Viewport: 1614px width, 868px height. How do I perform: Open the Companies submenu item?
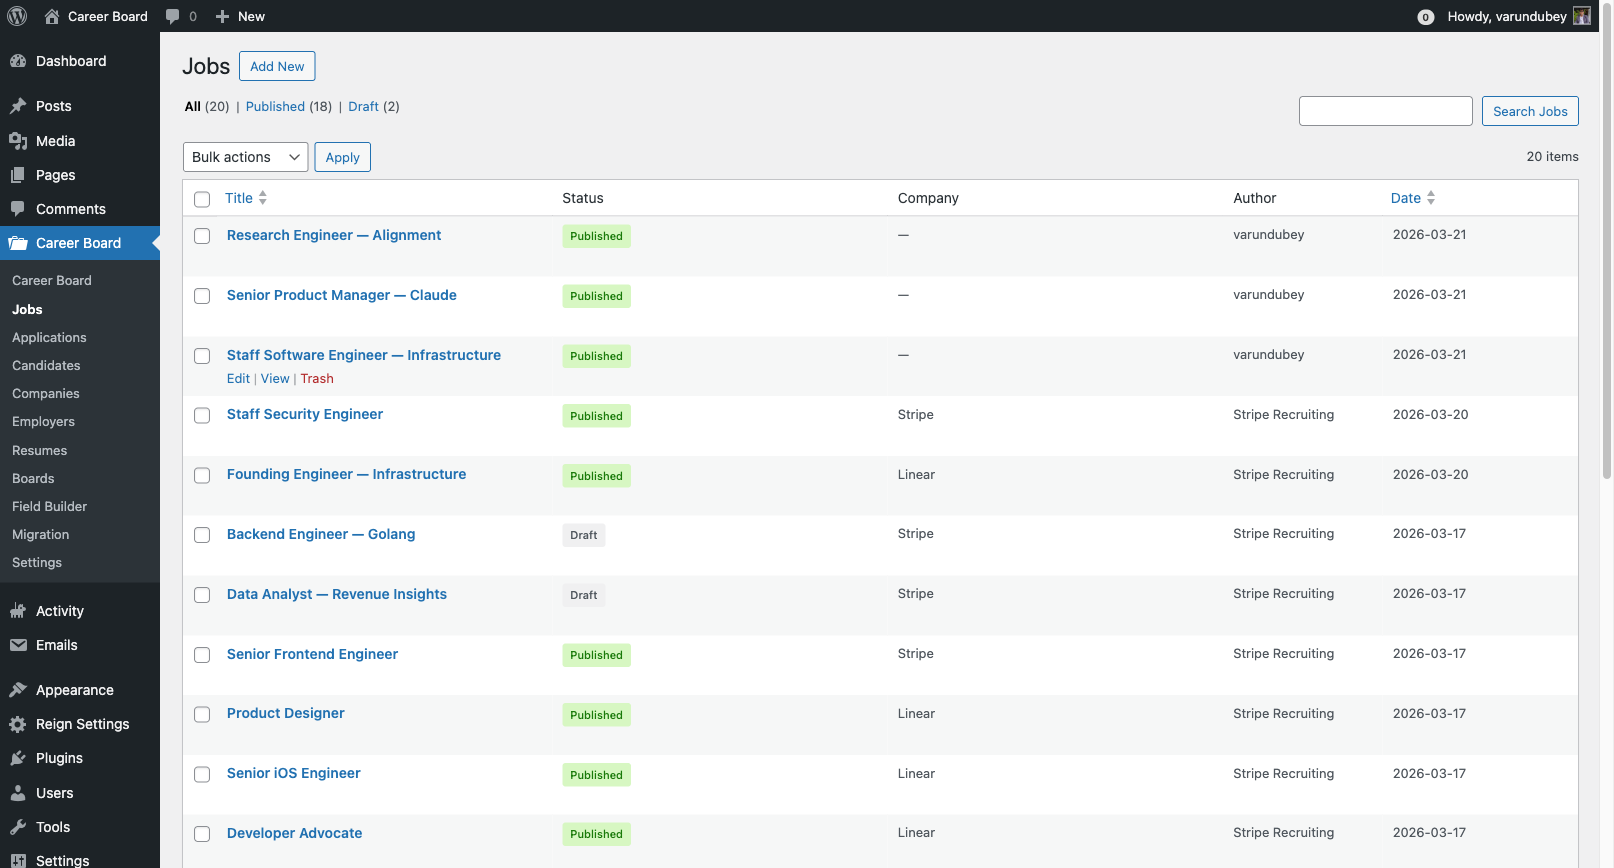[45, 394]
